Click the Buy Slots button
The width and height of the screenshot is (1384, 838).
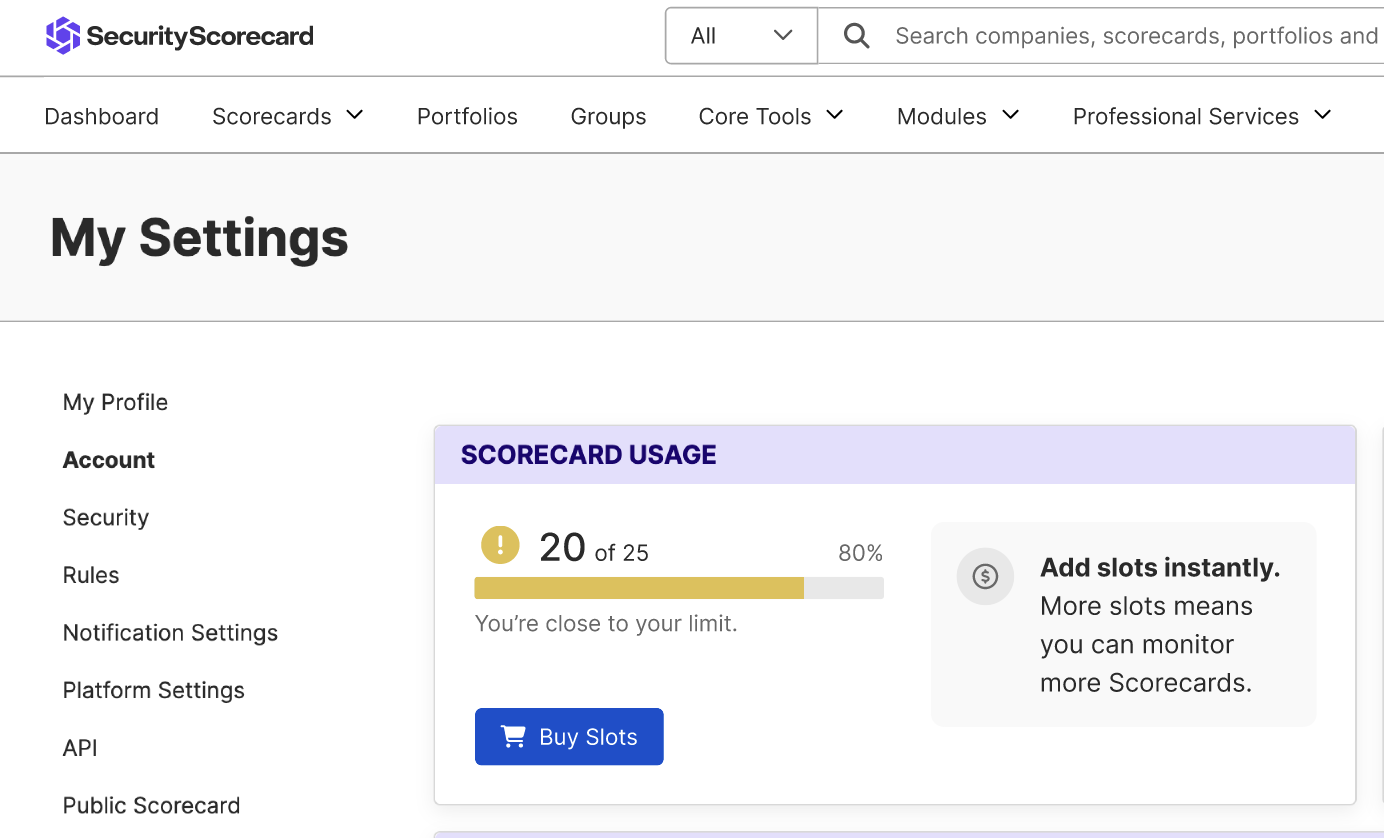[x=569, y=737]
